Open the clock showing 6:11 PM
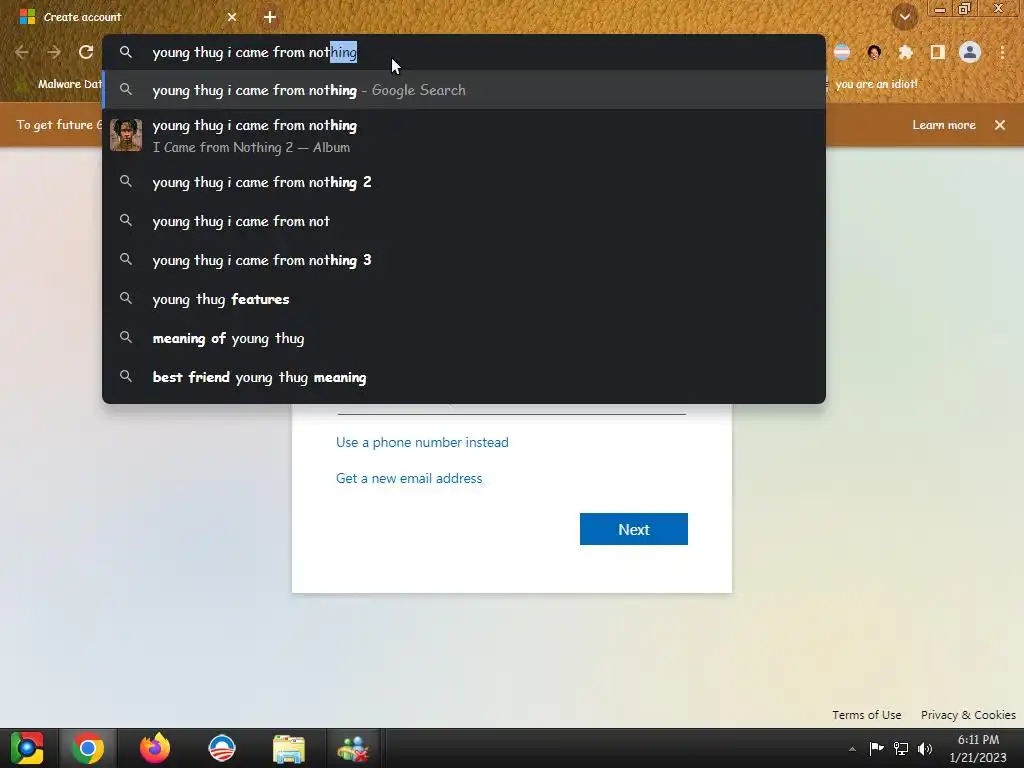1024x768 pixels. [978, 748]
